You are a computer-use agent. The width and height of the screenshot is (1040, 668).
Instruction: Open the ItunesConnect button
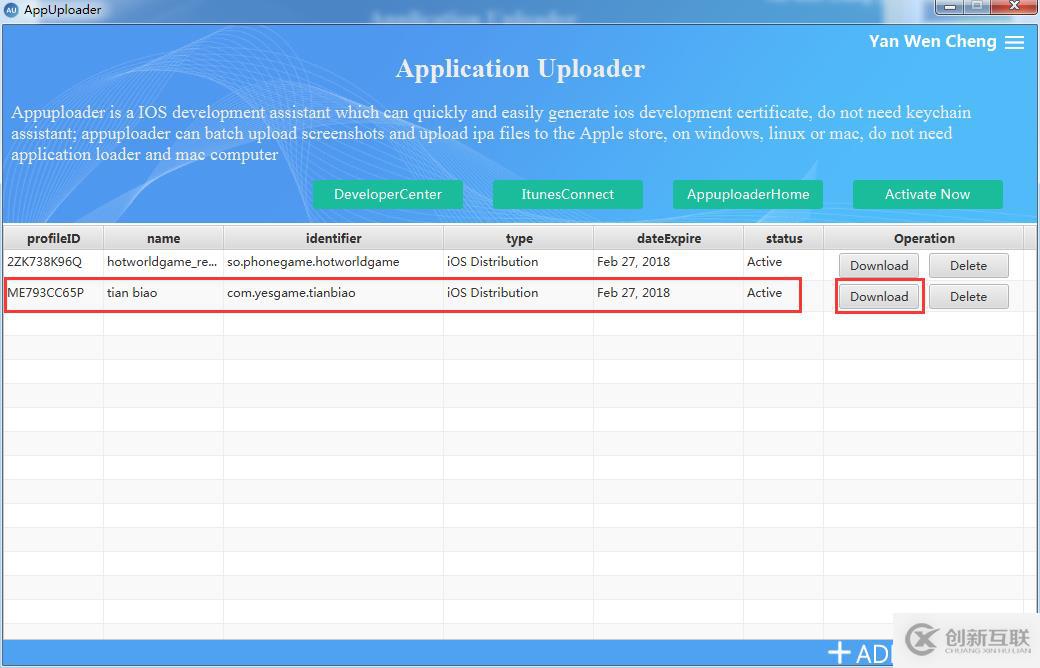tap(567, 194)
